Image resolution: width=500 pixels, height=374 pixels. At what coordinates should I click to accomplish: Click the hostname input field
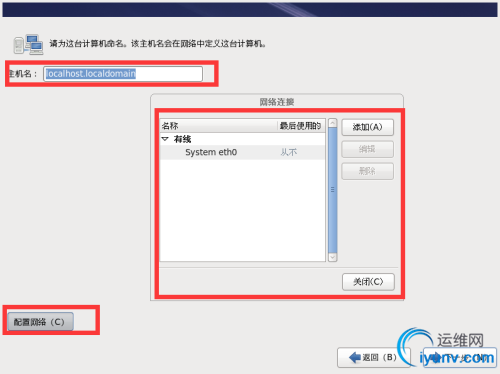click(123, 74)
